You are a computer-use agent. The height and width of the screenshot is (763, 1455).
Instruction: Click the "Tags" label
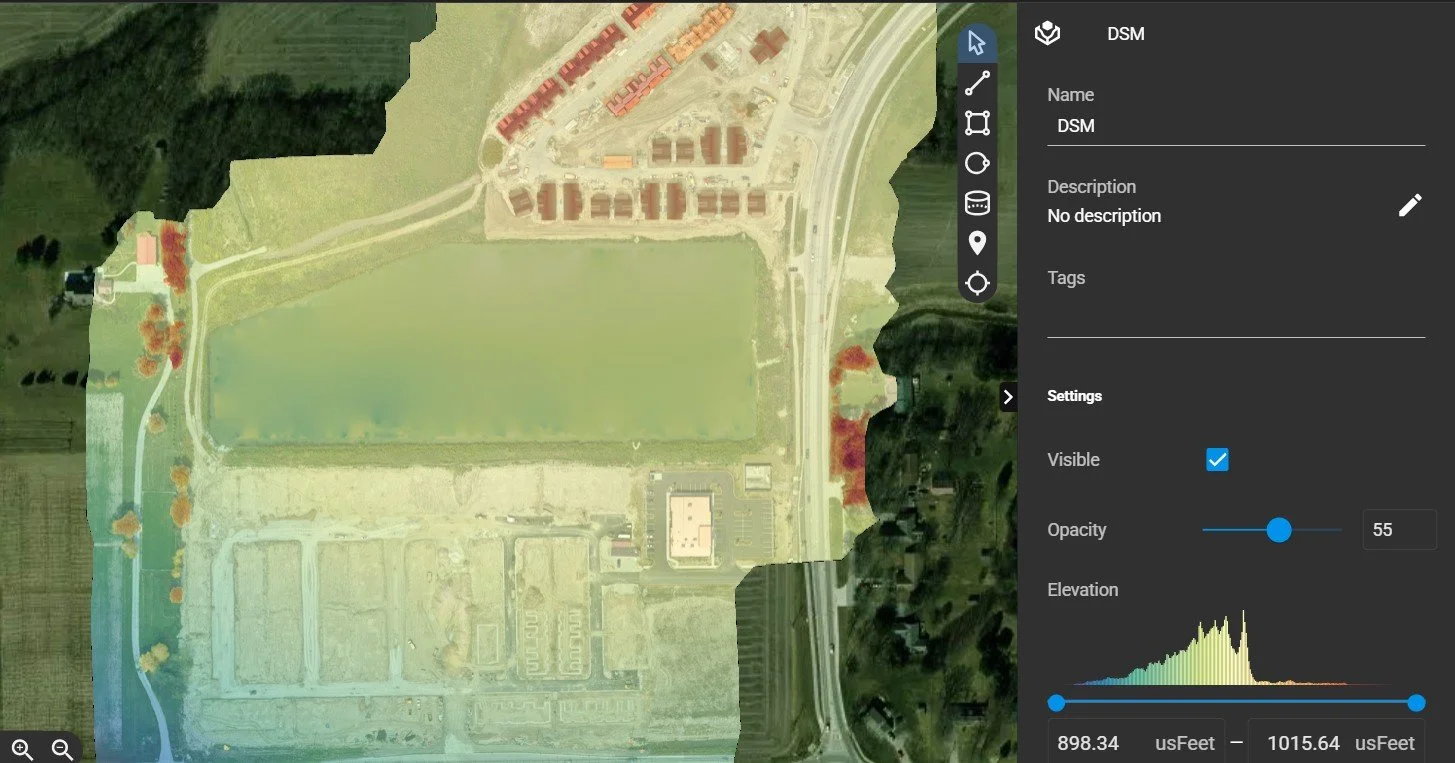[1066, 278]
